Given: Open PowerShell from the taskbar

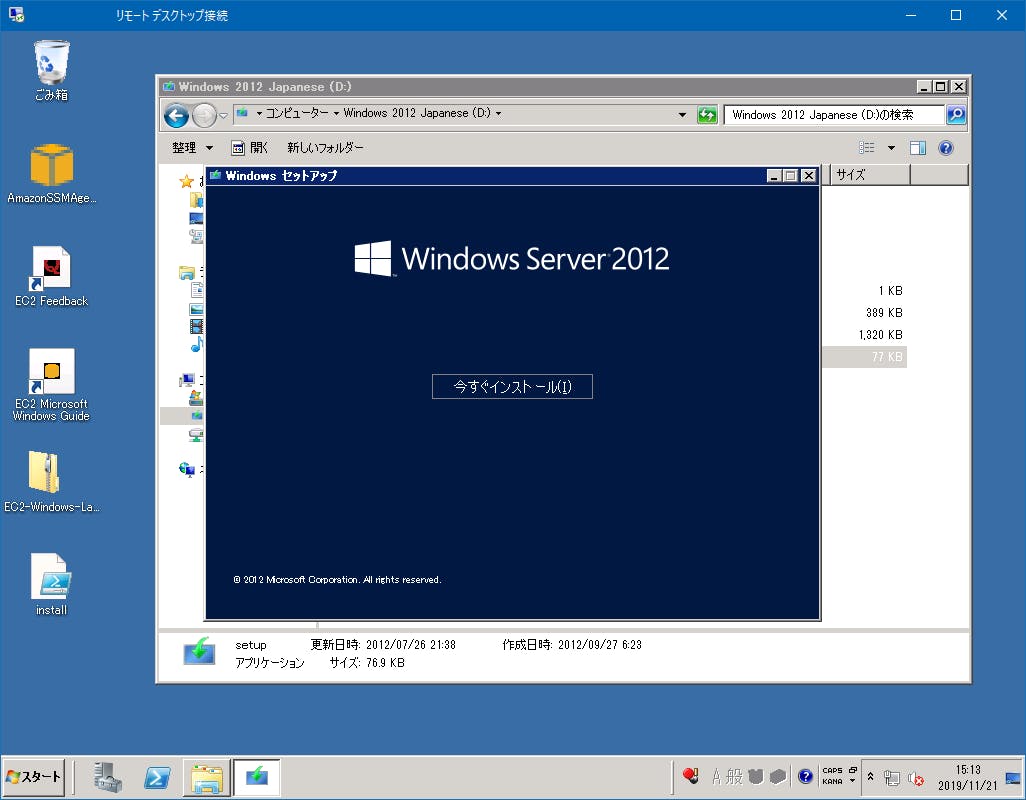Looking at the screenshot, I should 157,777.
